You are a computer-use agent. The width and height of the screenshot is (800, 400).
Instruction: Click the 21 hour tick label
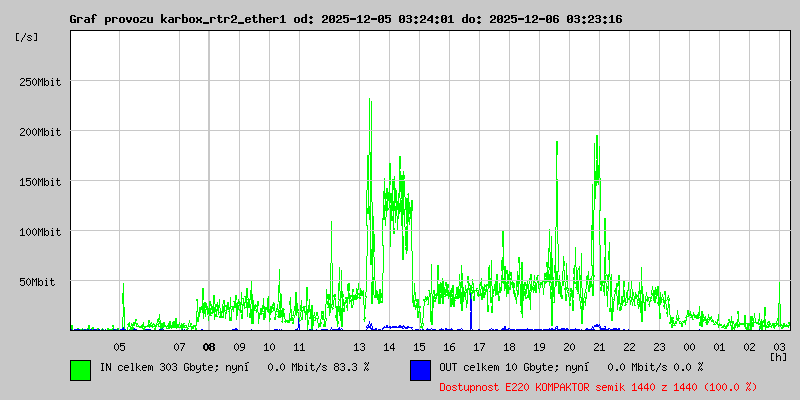click(x=599, y=347)
